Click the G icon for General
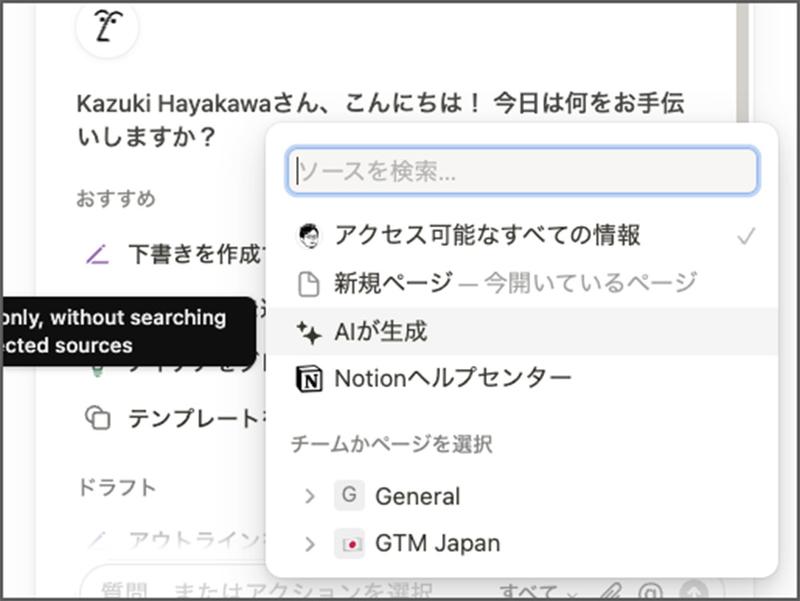The width and height of the screenshot is (800, 601). 349,495
